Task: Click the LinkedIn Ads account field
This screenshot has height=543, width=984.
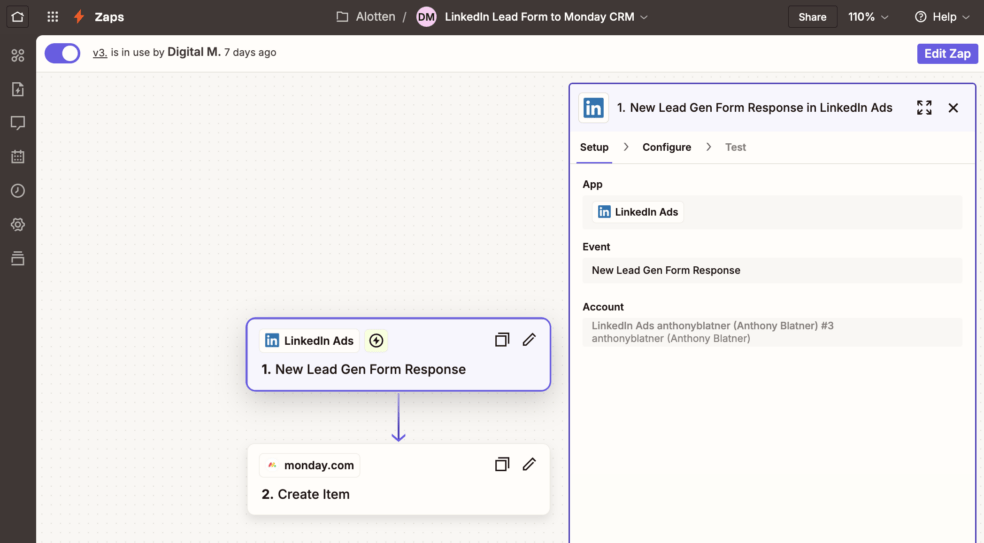Action: (772, 332)
